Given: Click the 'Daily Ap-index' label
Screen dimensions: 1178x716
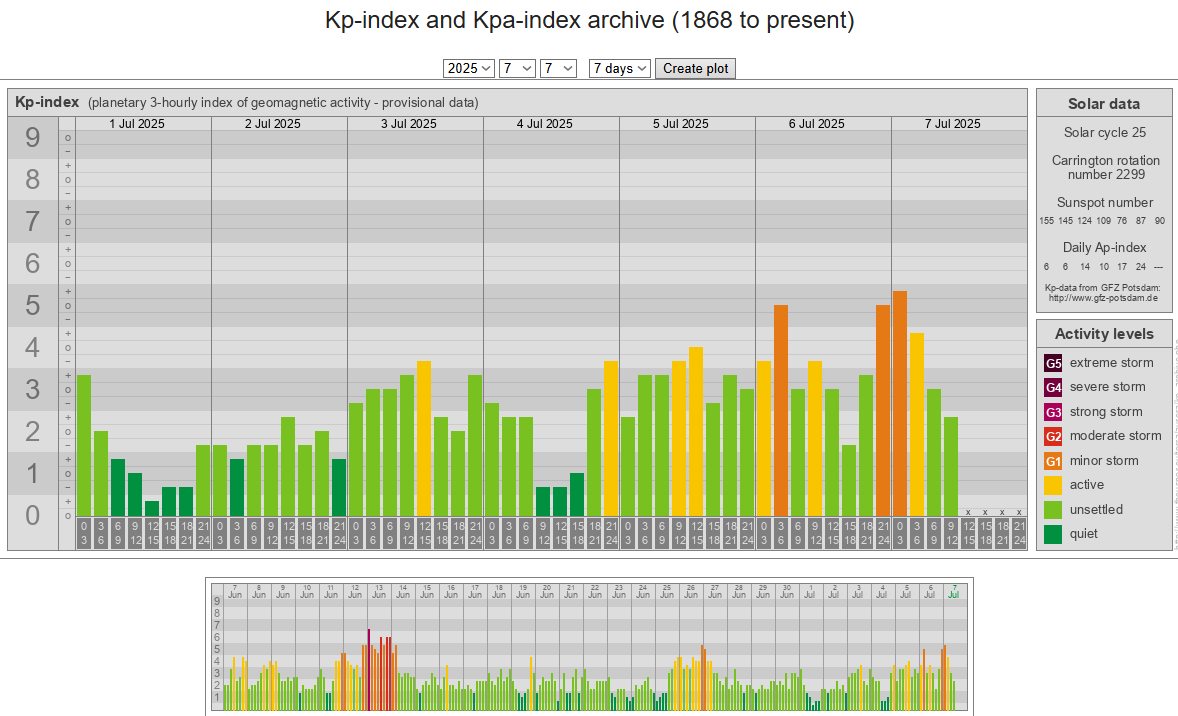Looking at the screenshot, I should pos(1104,248).
